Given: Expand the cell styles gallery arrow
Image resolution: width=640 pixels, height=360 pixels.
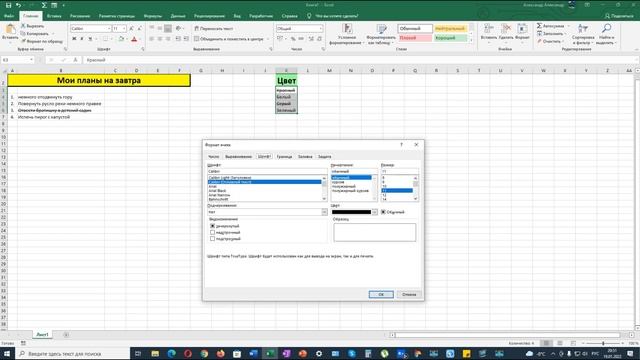Looking at the screenshot, I should pos(471,40).
